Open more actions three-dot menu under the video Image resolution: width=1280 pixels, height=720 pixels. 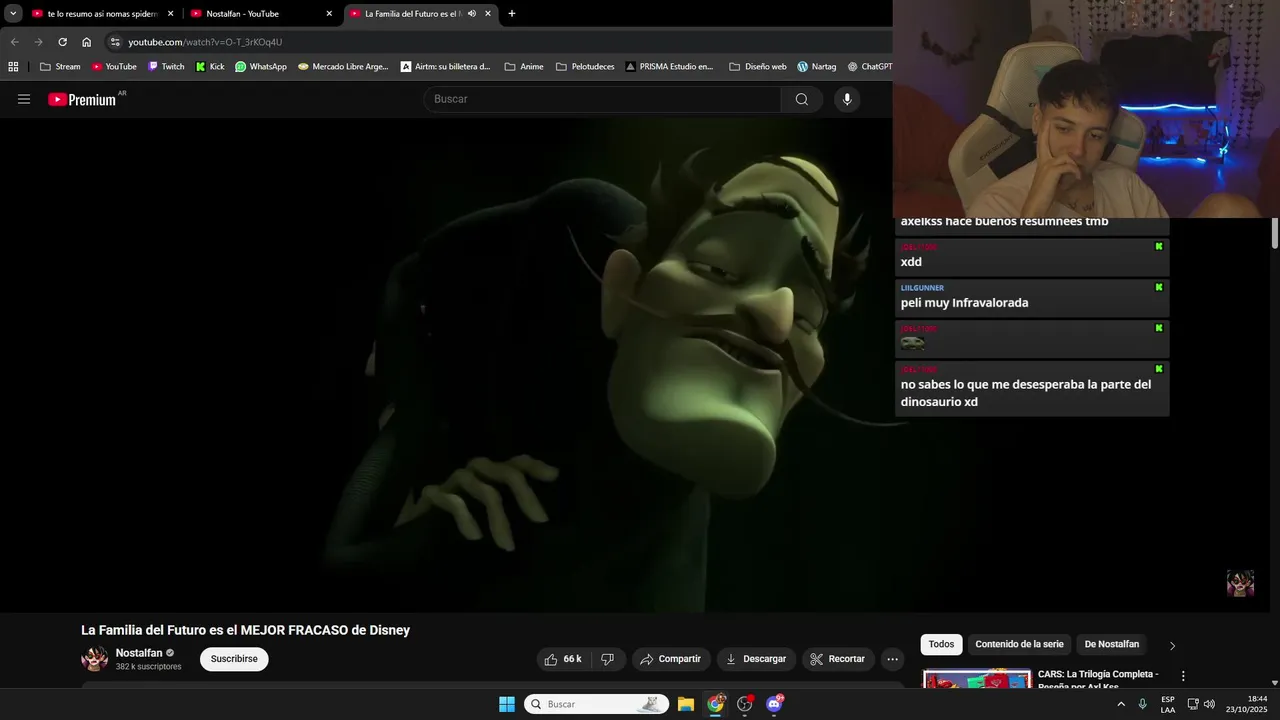tap(892, 659)
